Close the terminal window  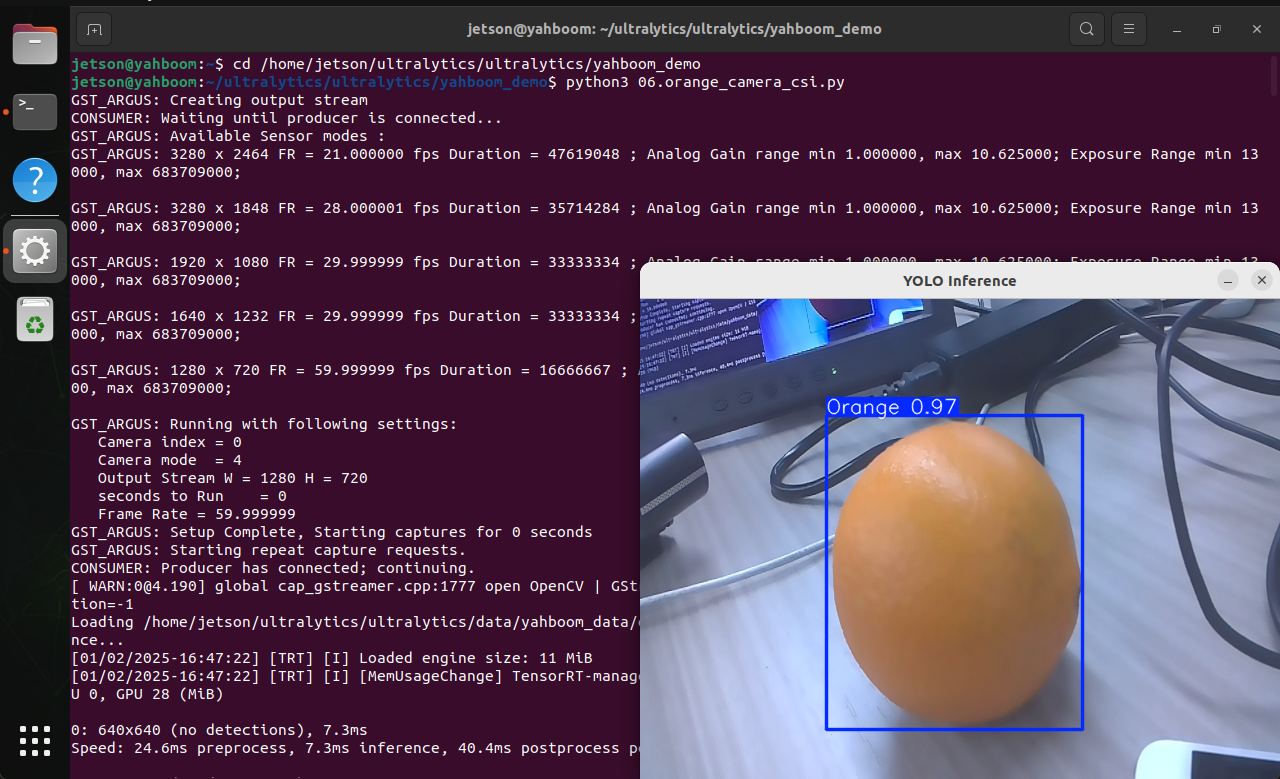(1257, 29)
